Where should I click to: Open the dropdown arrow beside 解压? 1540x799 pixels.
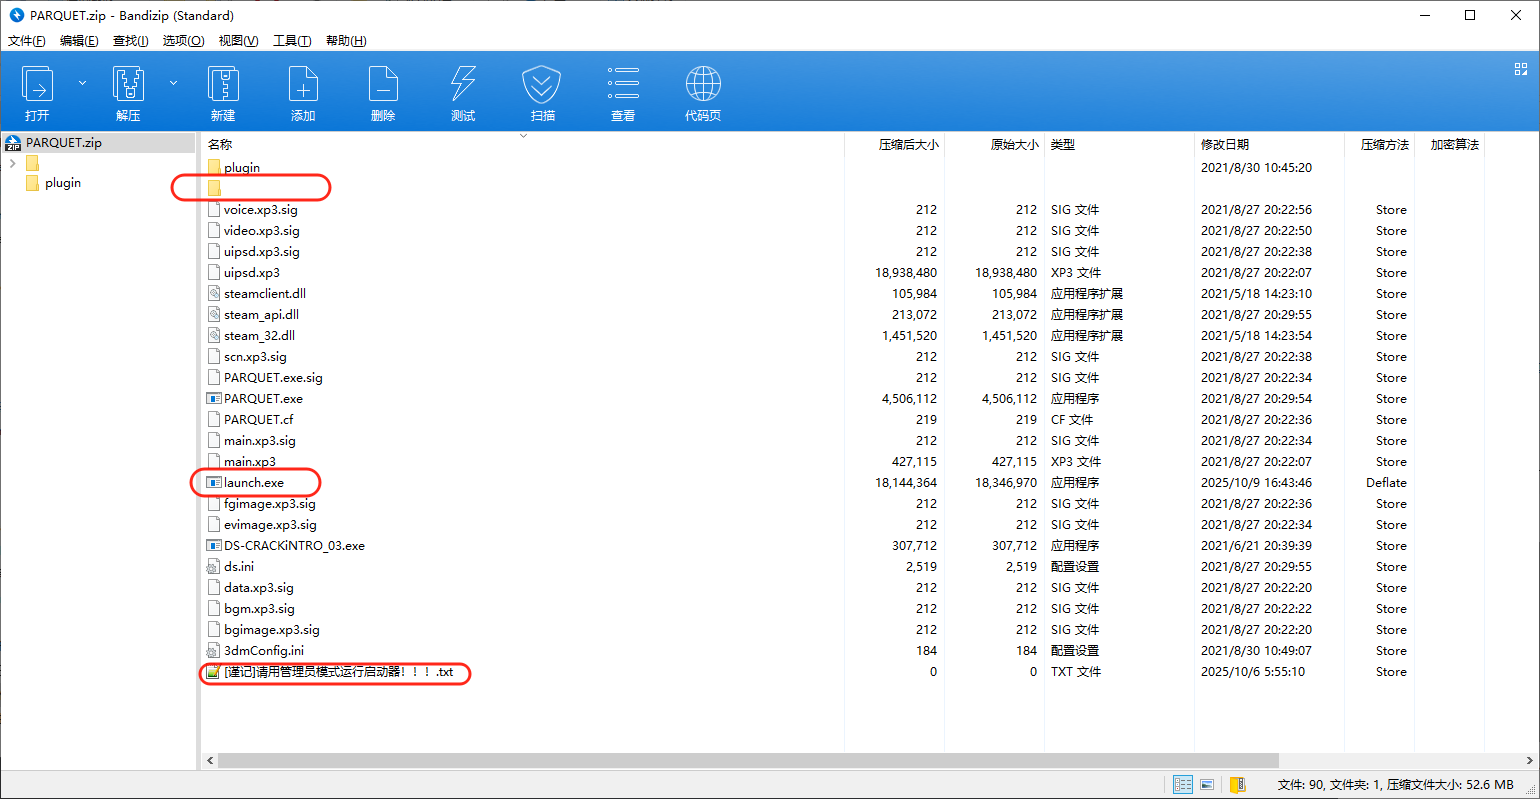[x=173, y=83]
